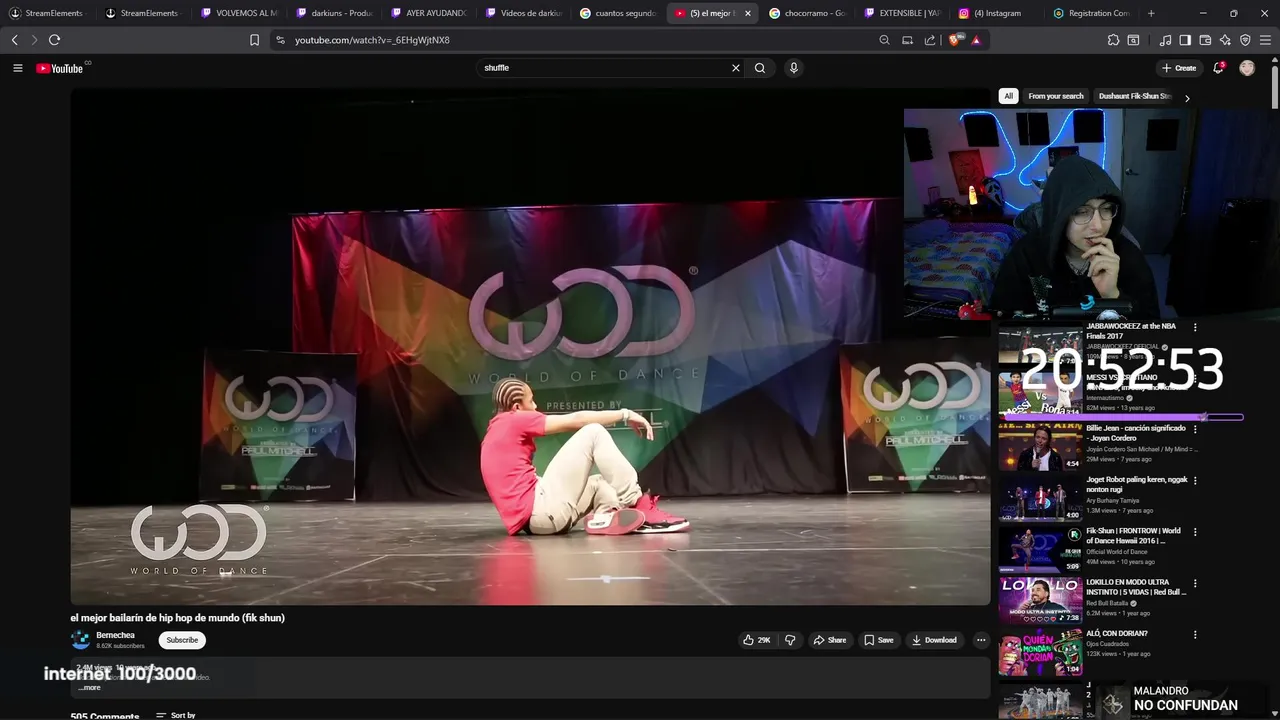1280x720 pixels.
Task: Dislike the video
Action: (x=790, y=640)
